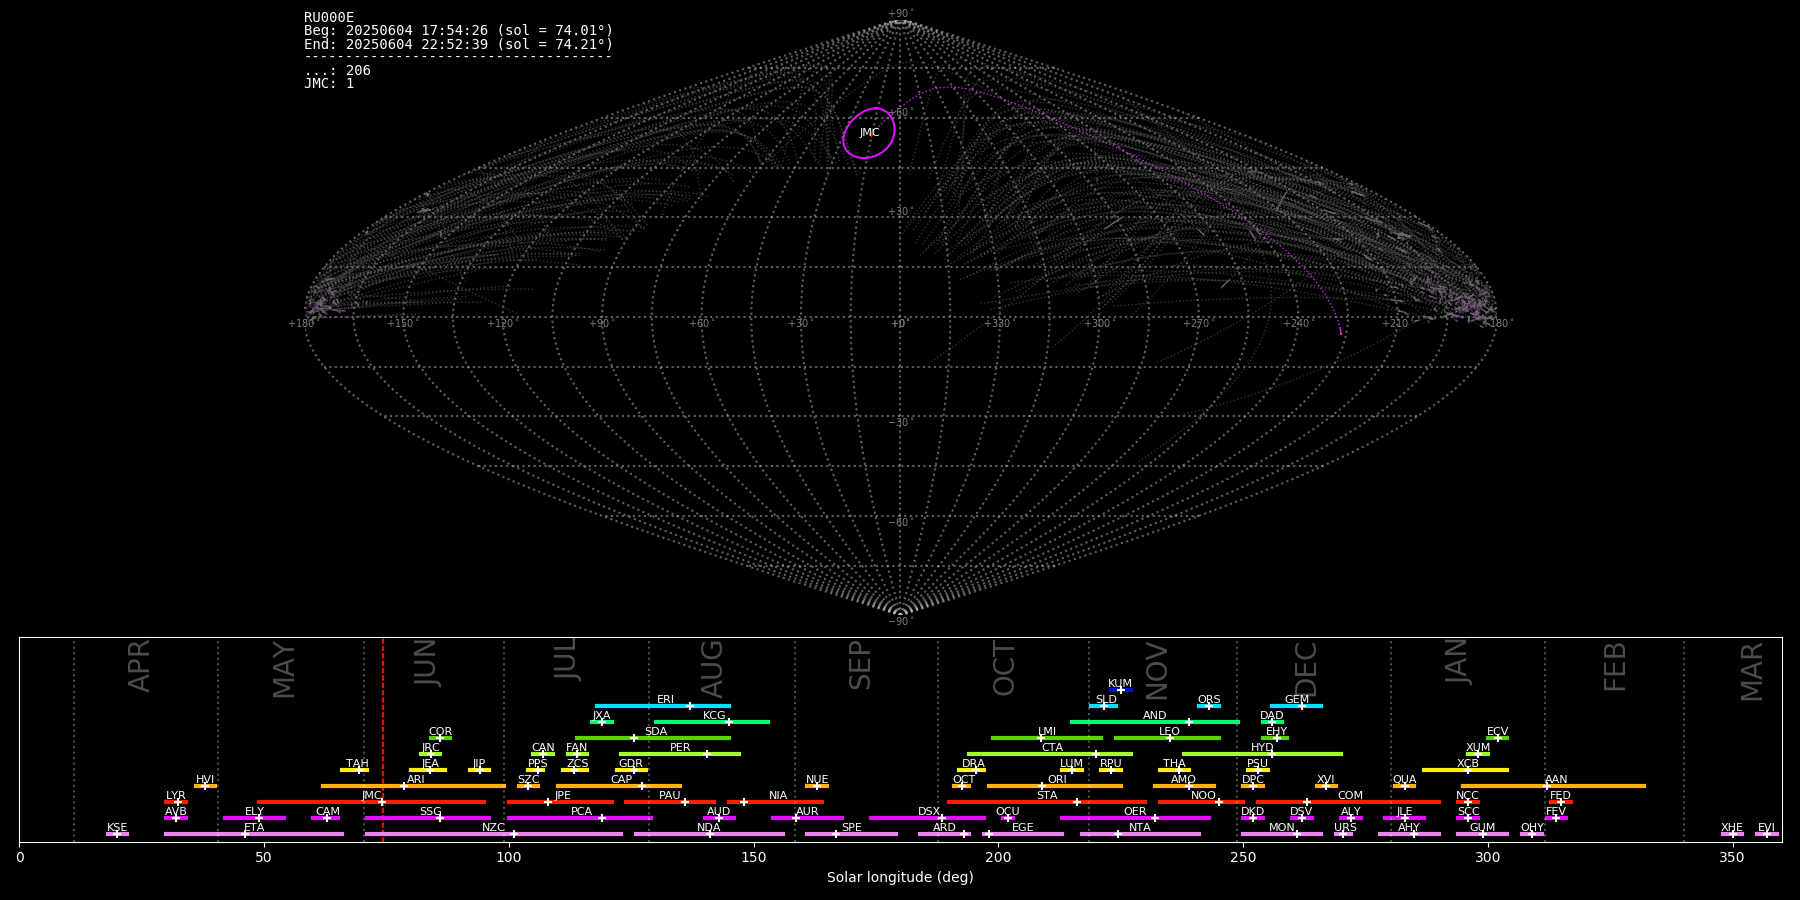Click the AND shower label
This screenshot has width=1800, height=900.
click(x=1154, y=716)
